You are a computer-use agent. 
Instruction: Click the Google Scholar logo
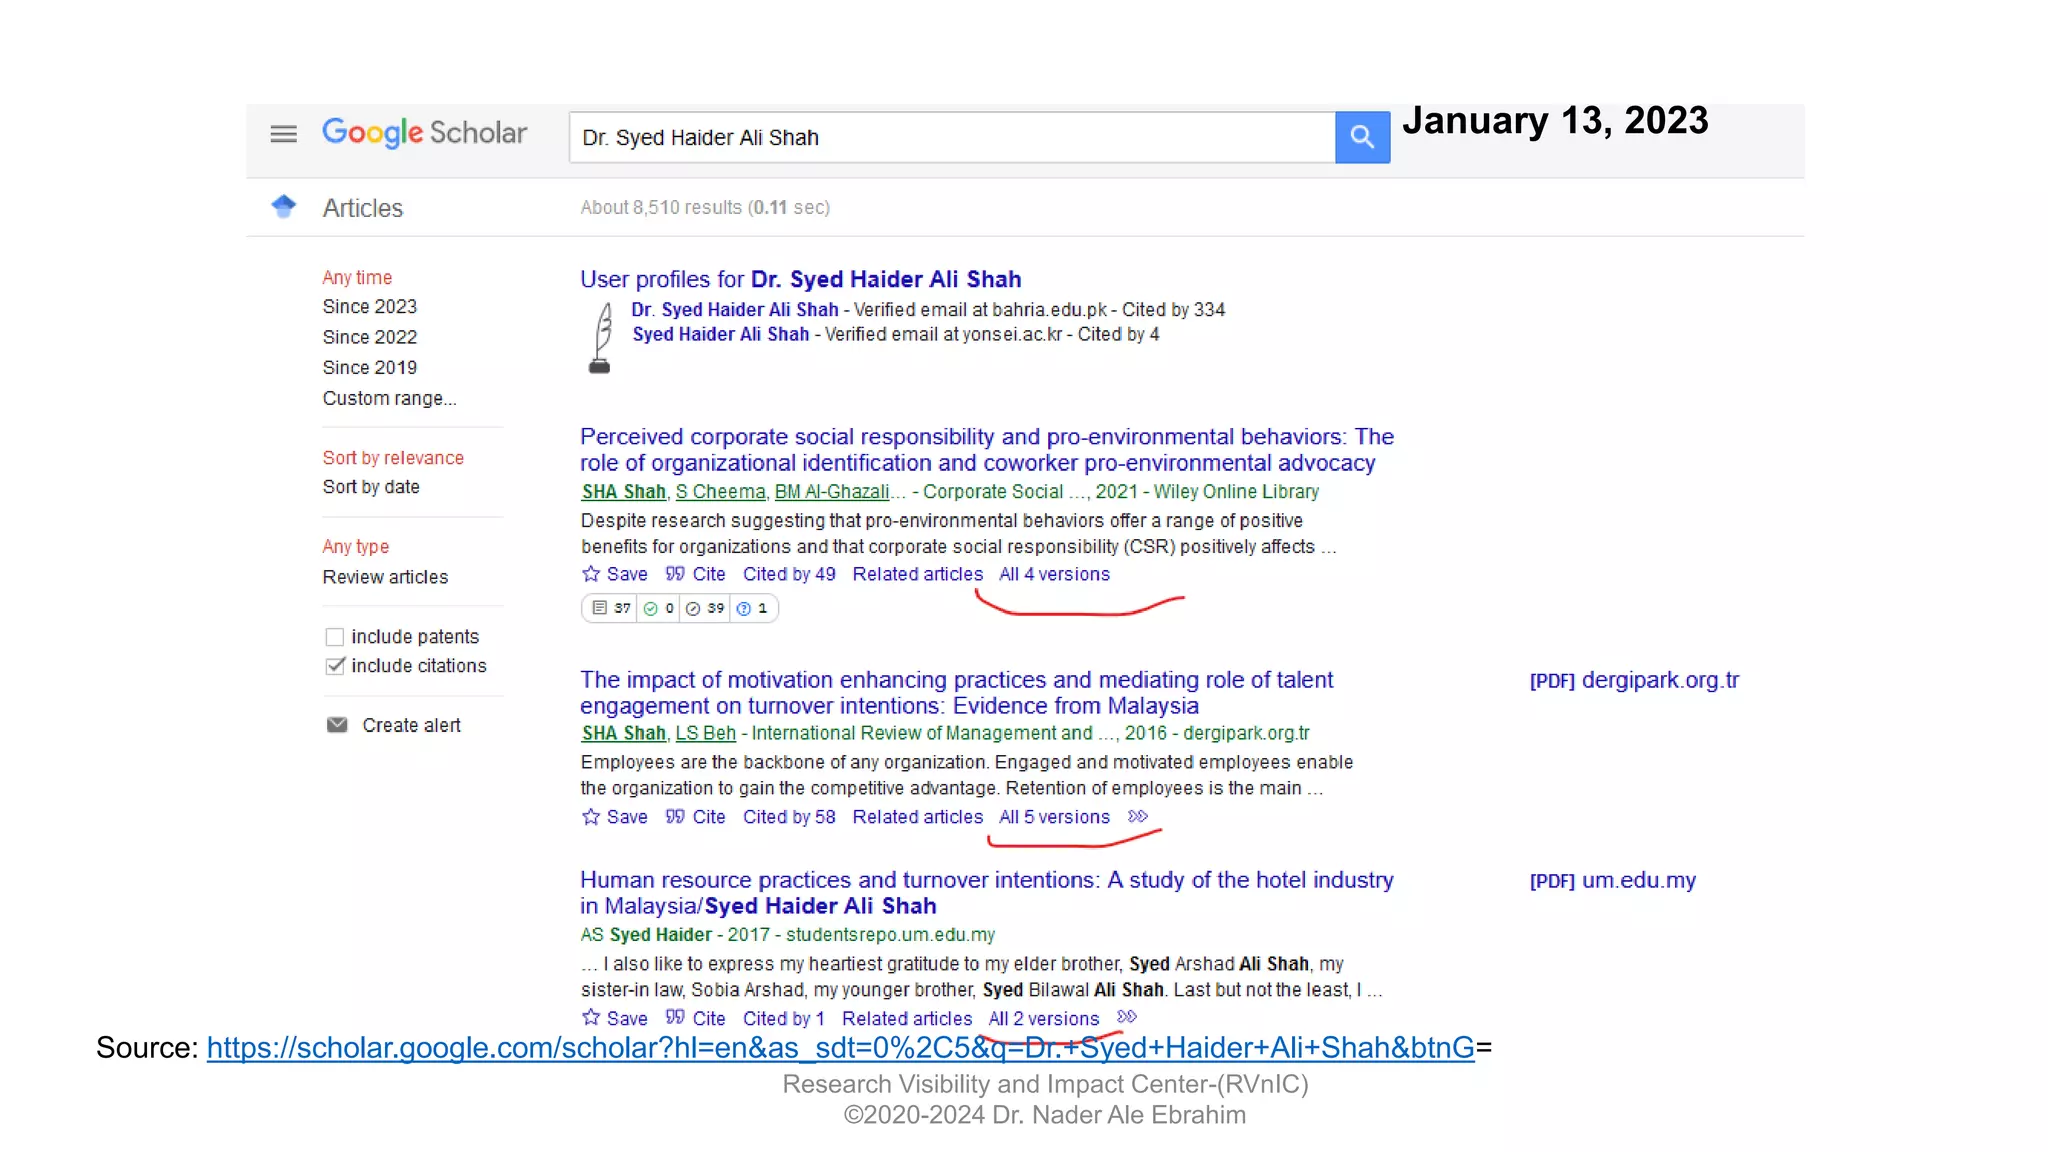coord(424,133)
